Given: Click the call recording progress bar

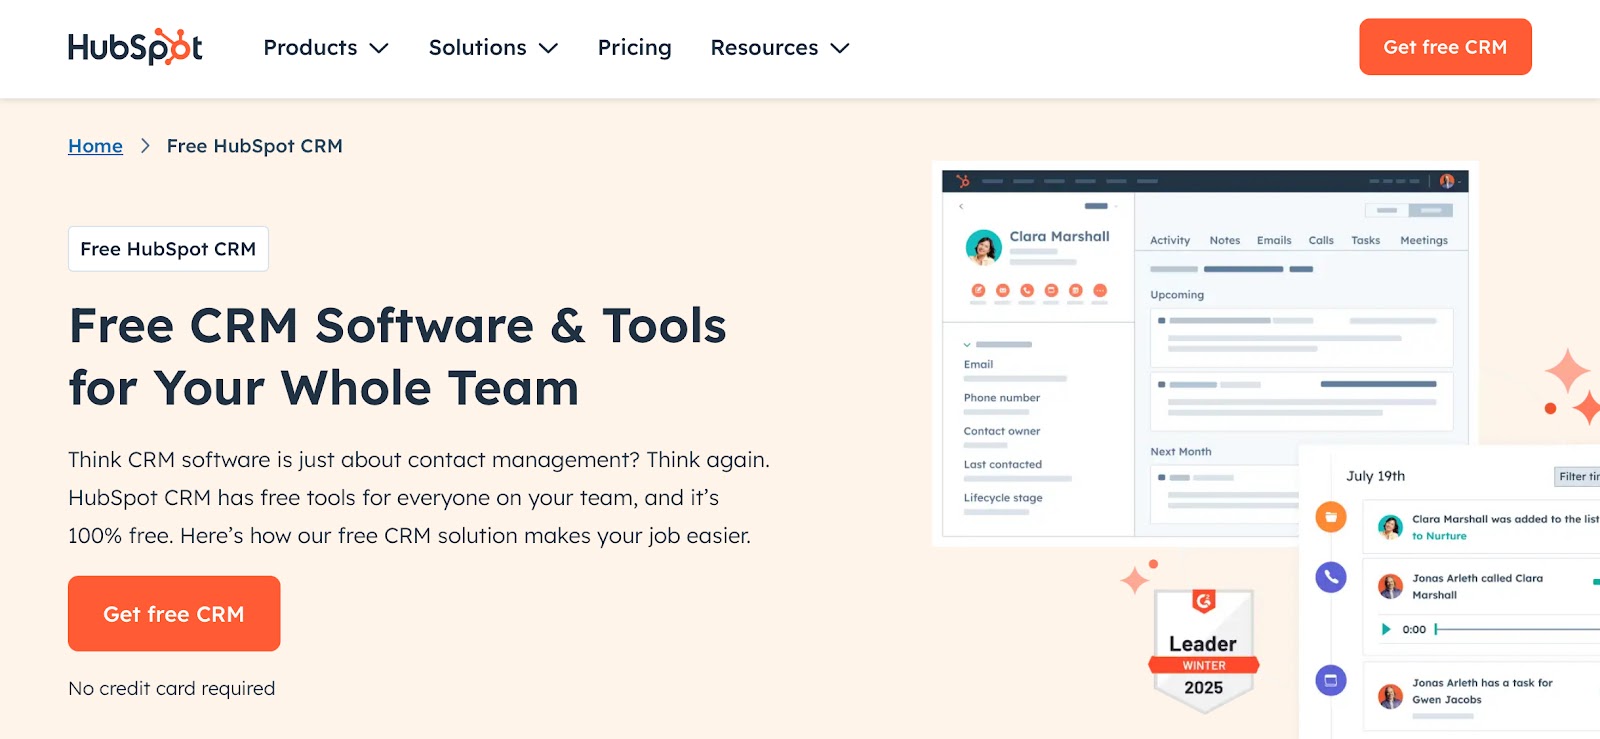Looking at the screenshot, I should (x=1517, y=629).
